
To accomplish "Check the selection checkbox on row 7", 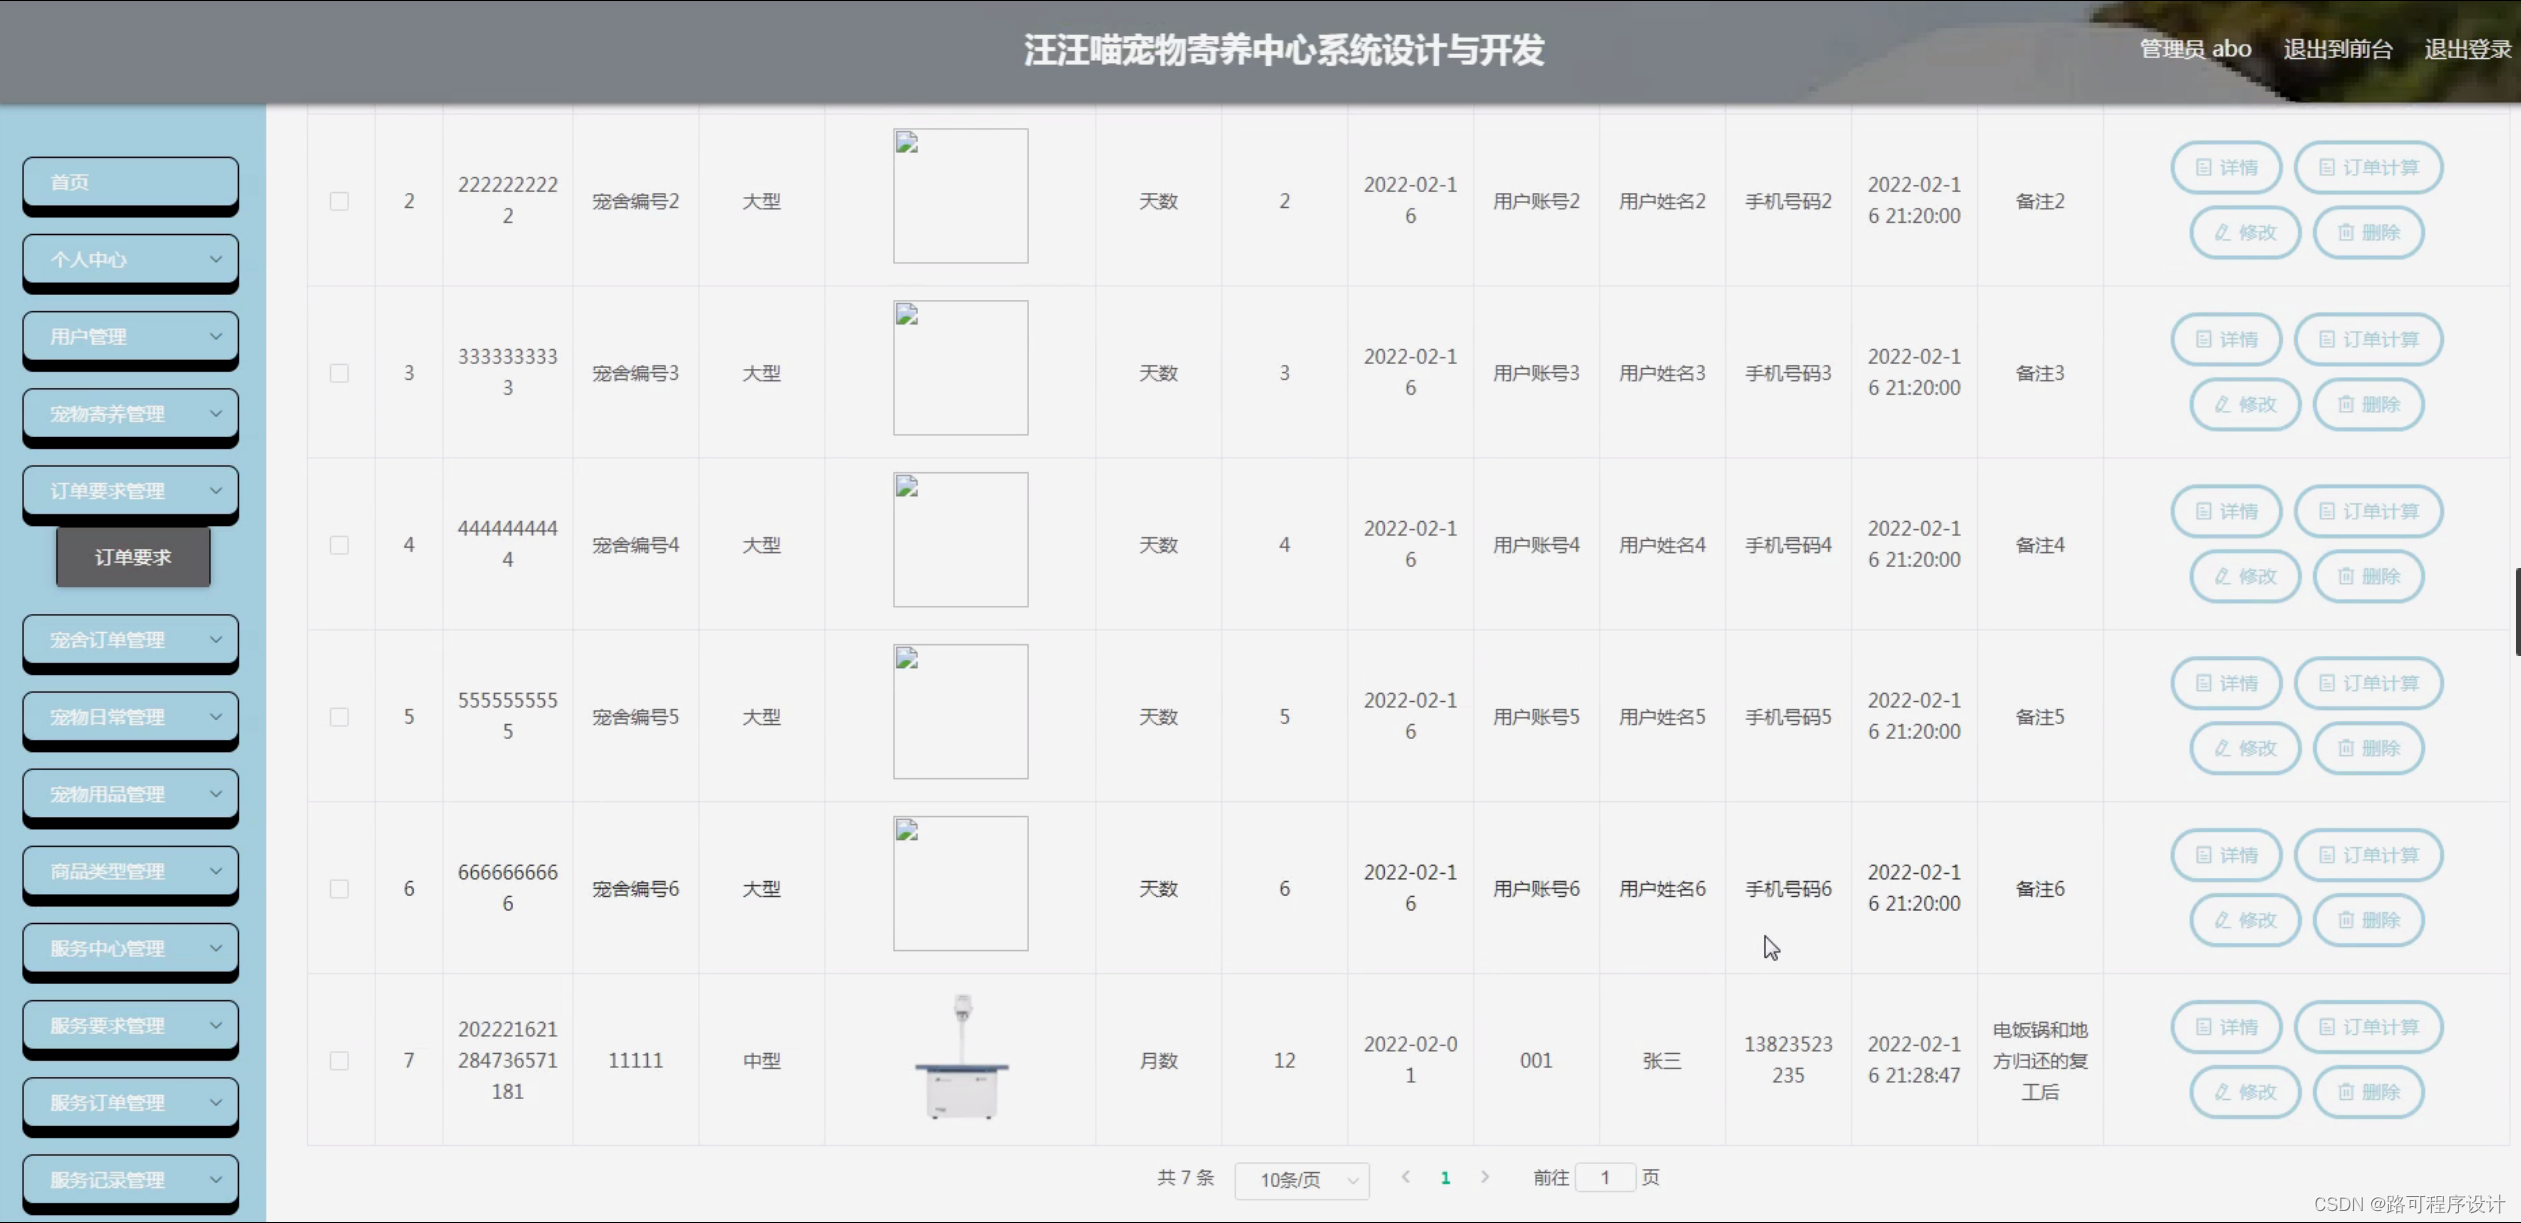I will point(339,1060).
